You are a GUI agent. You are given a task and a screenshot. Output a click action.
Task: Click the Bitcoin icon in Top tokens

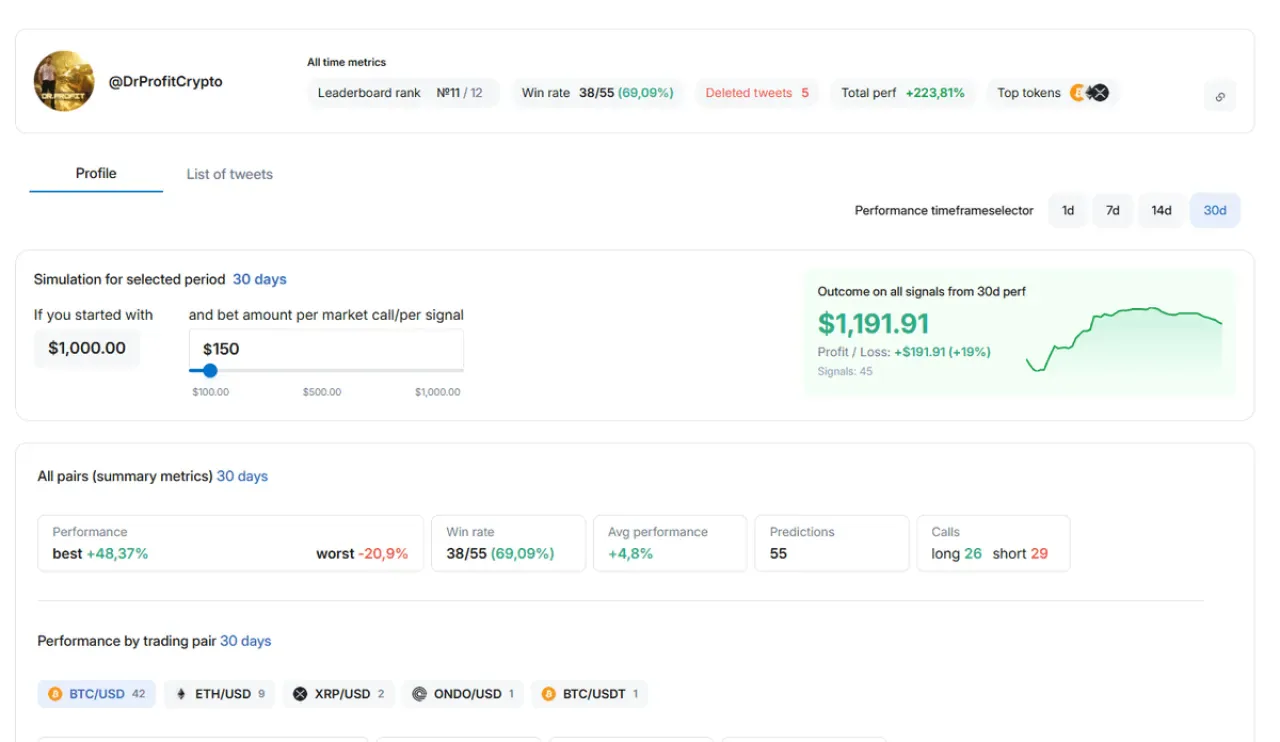click(1079, 93)
